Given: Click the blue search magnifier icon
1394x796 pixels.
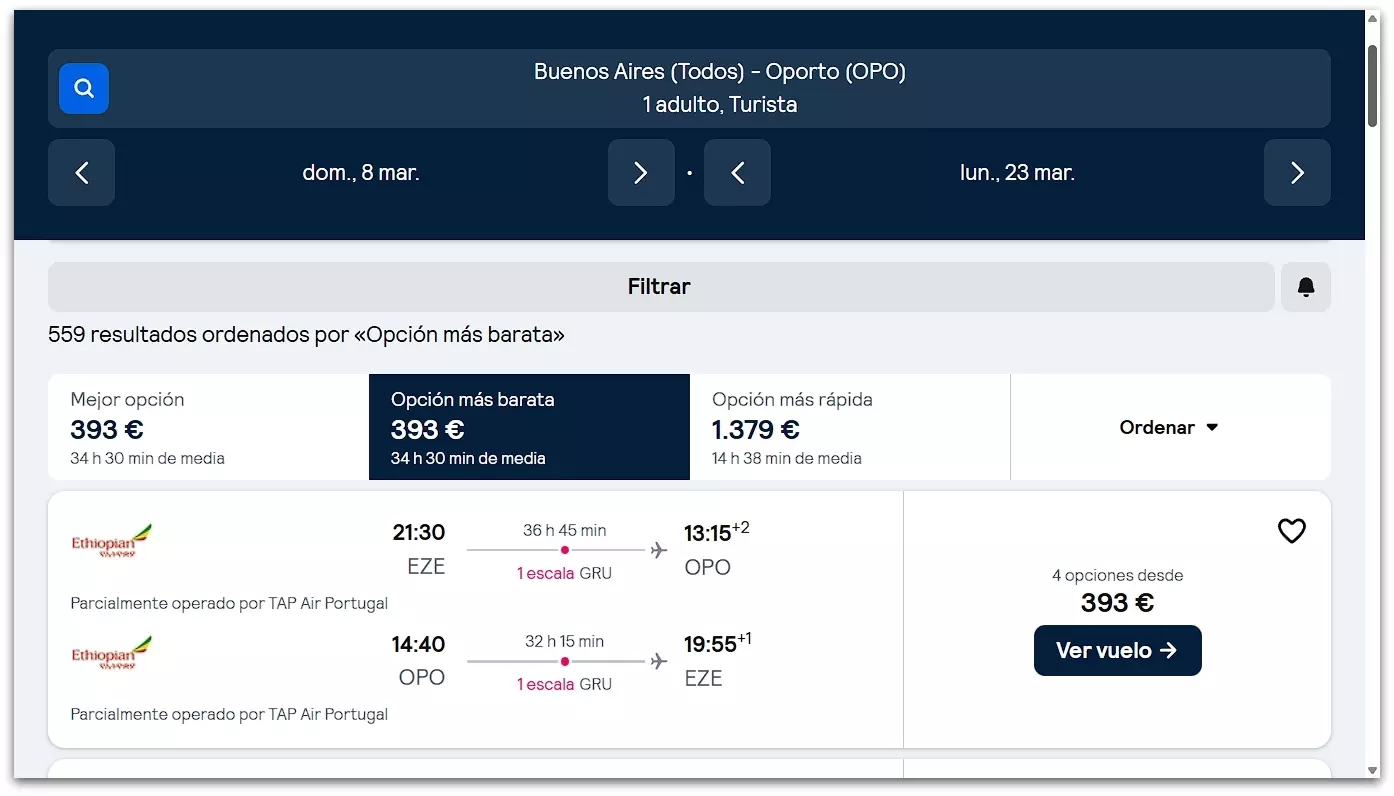Looking at the screenshot, I should pos(84,89).
